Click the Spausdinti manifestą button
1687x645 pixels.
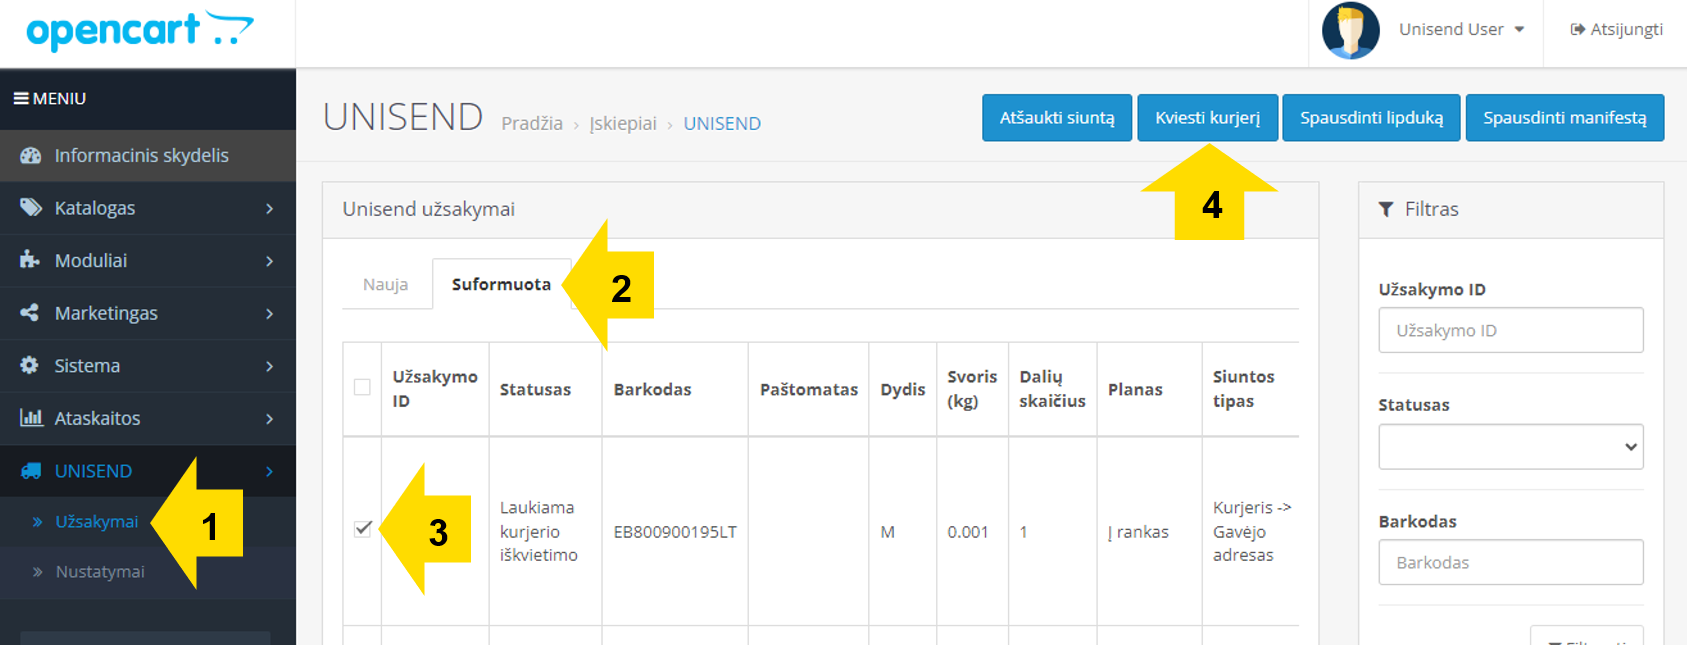click(1565, 118)
